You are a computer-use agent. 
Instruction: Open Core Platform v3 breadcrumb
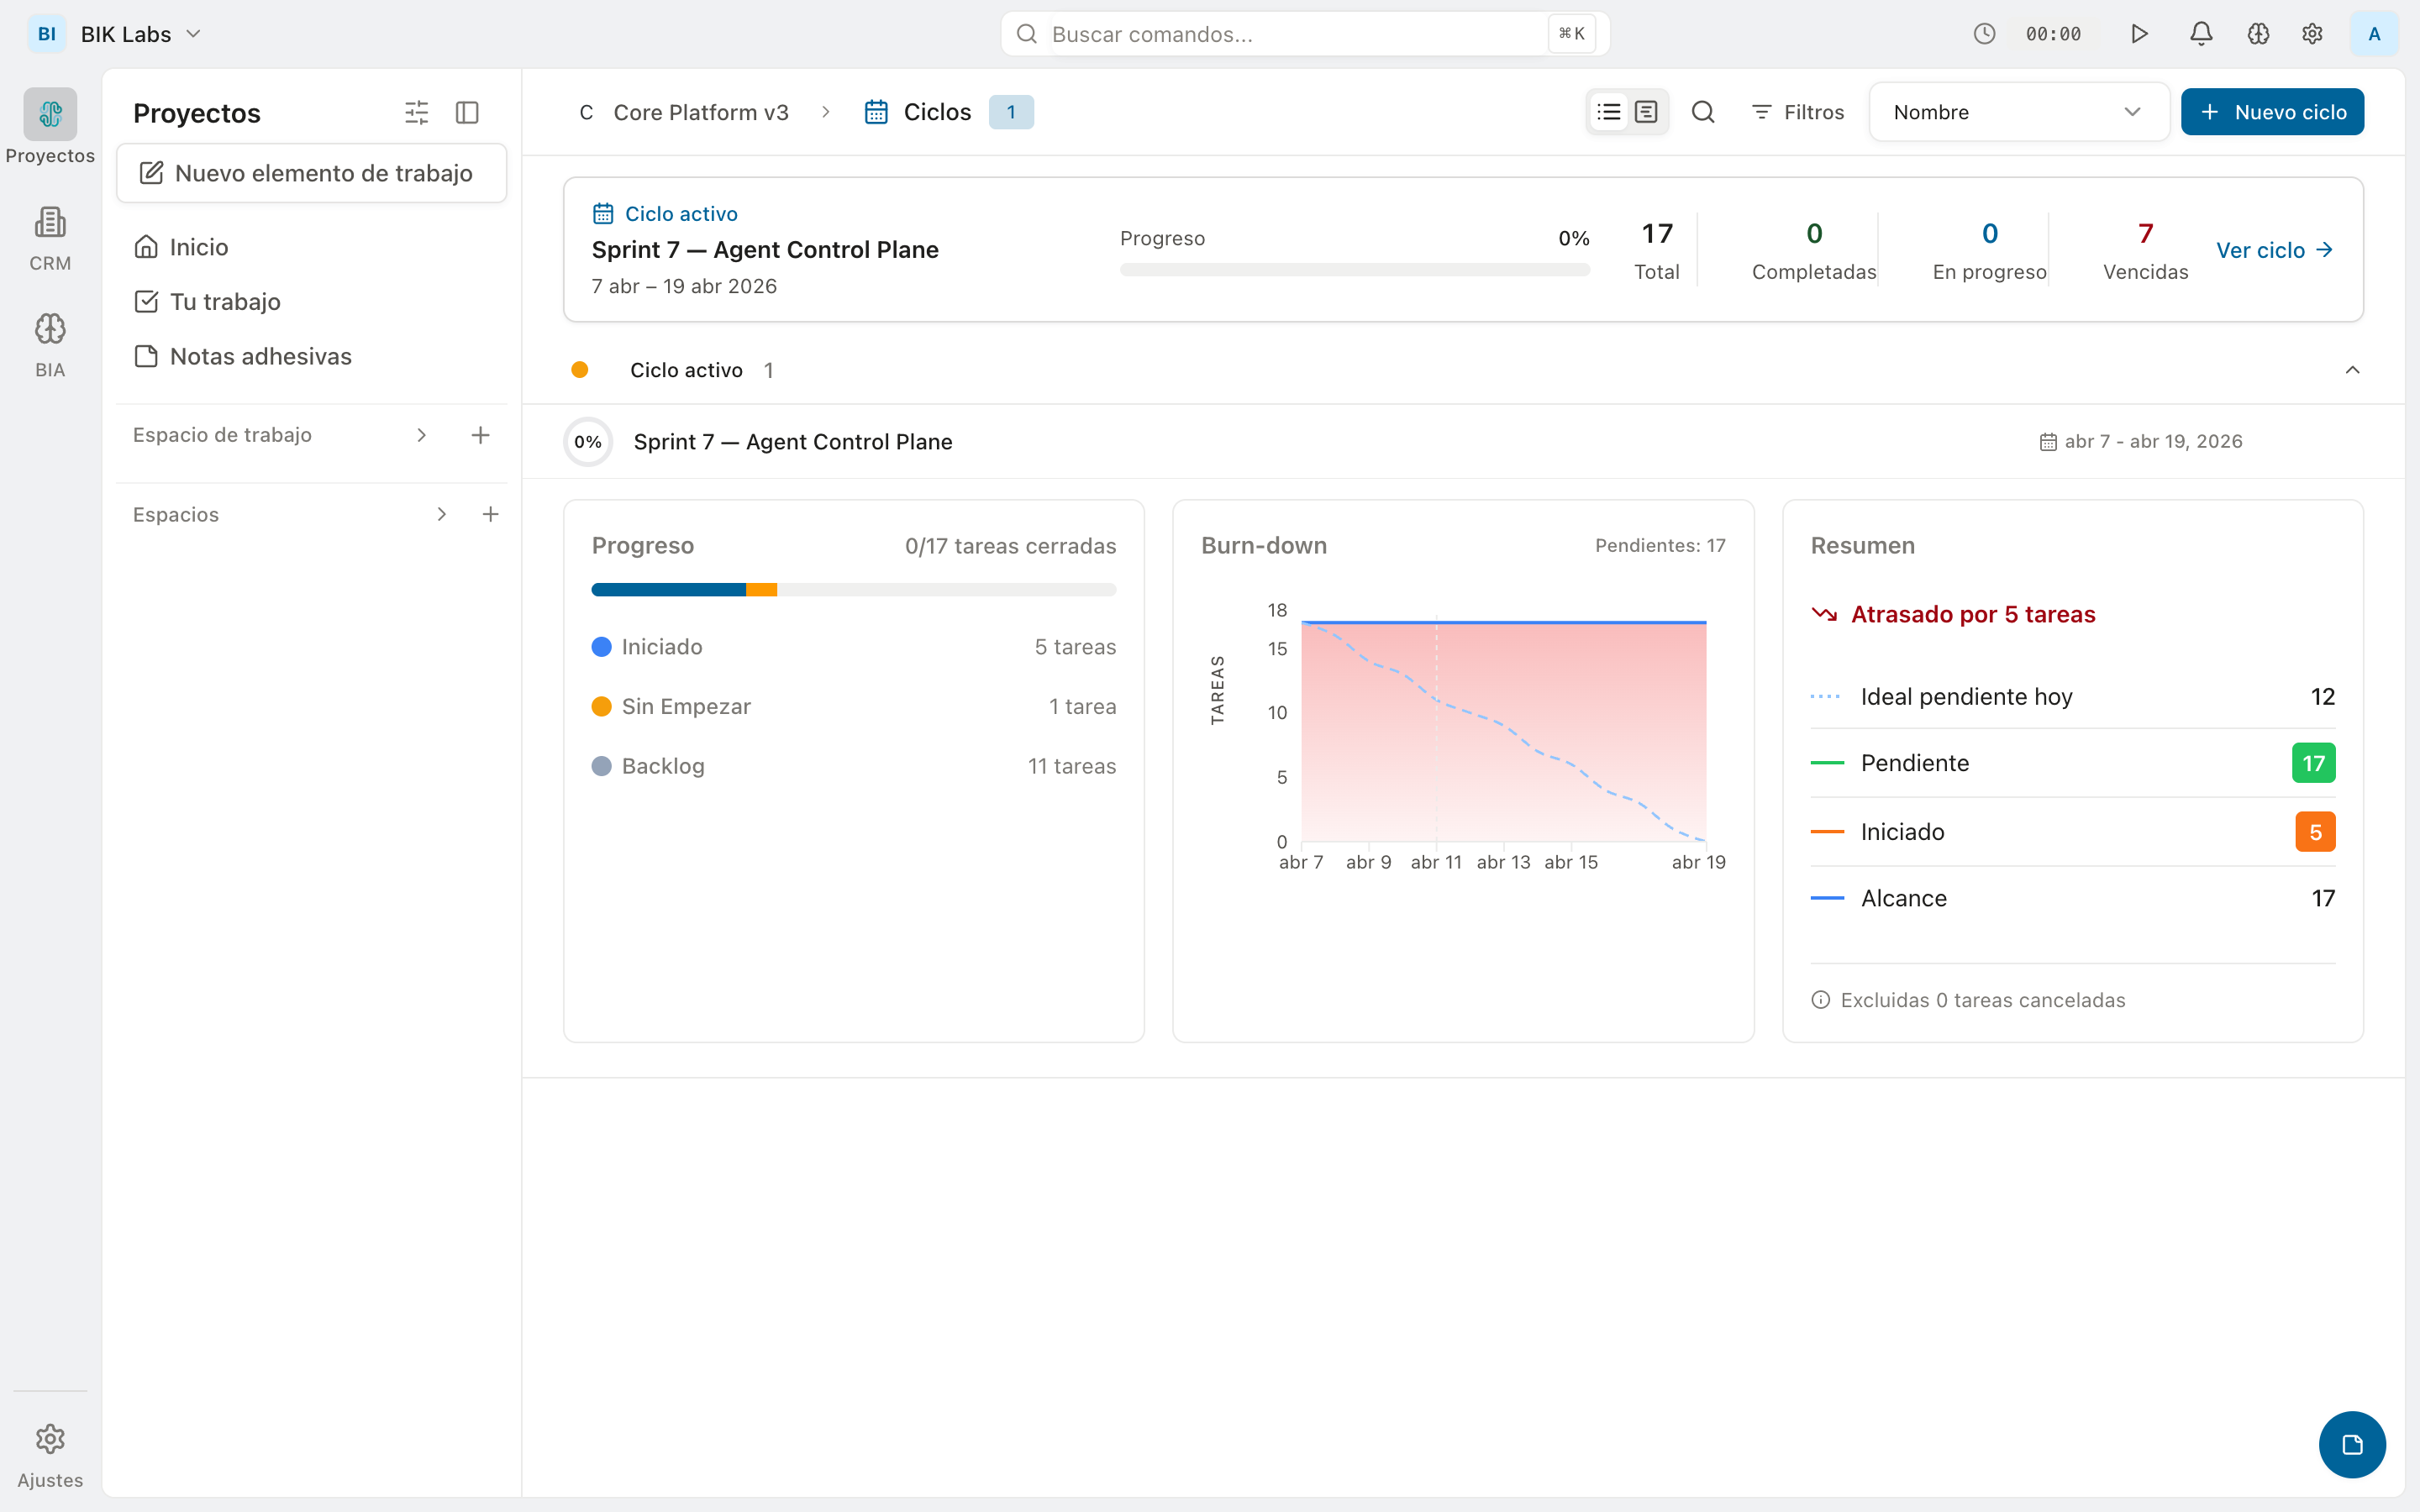point(700,112)
